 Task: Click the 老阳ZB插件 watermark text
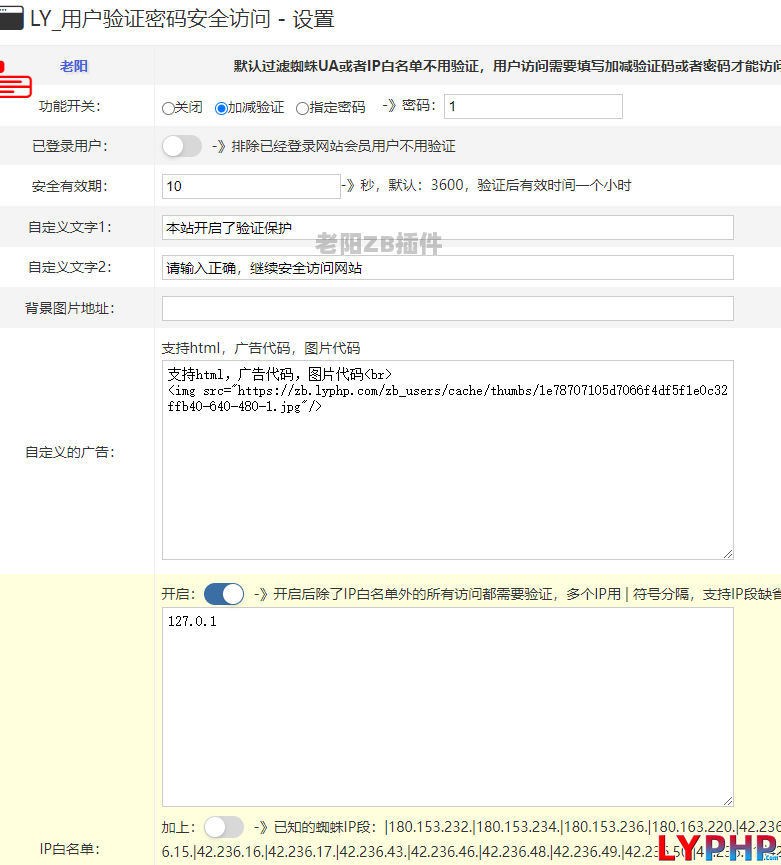pos(378,244)
